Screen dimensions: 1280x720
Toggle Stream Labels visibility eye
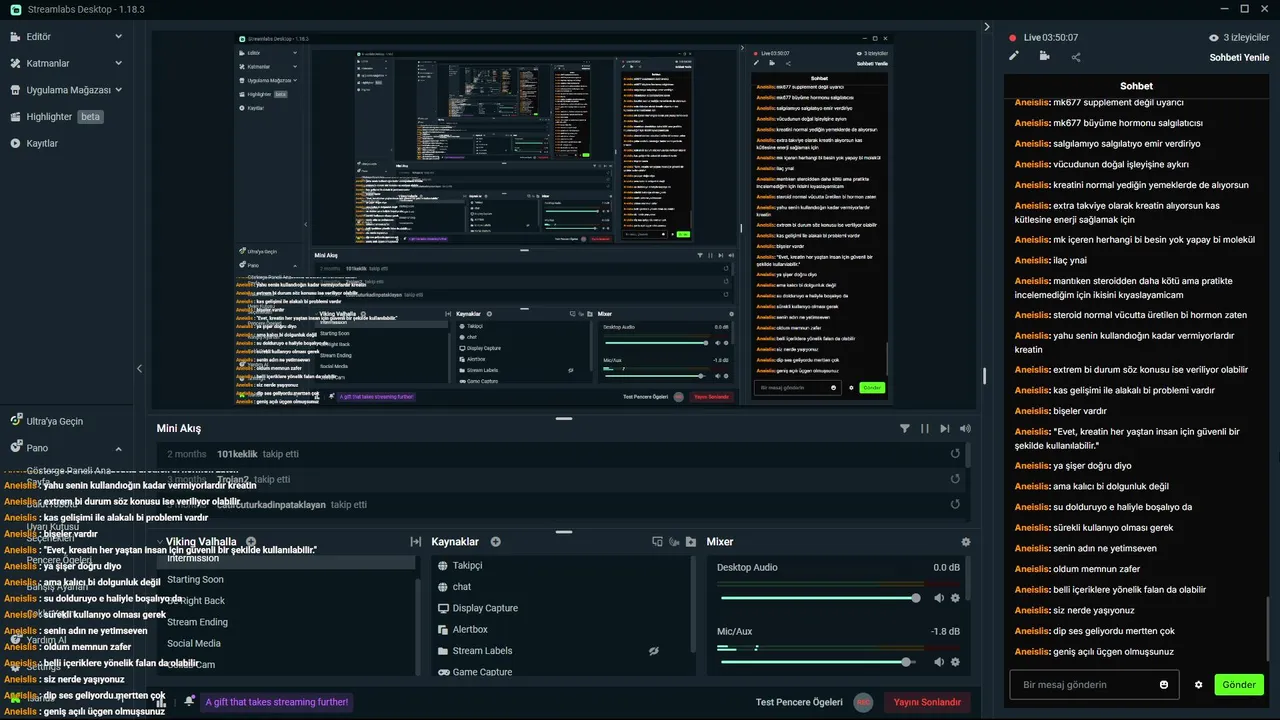point(654,651)
